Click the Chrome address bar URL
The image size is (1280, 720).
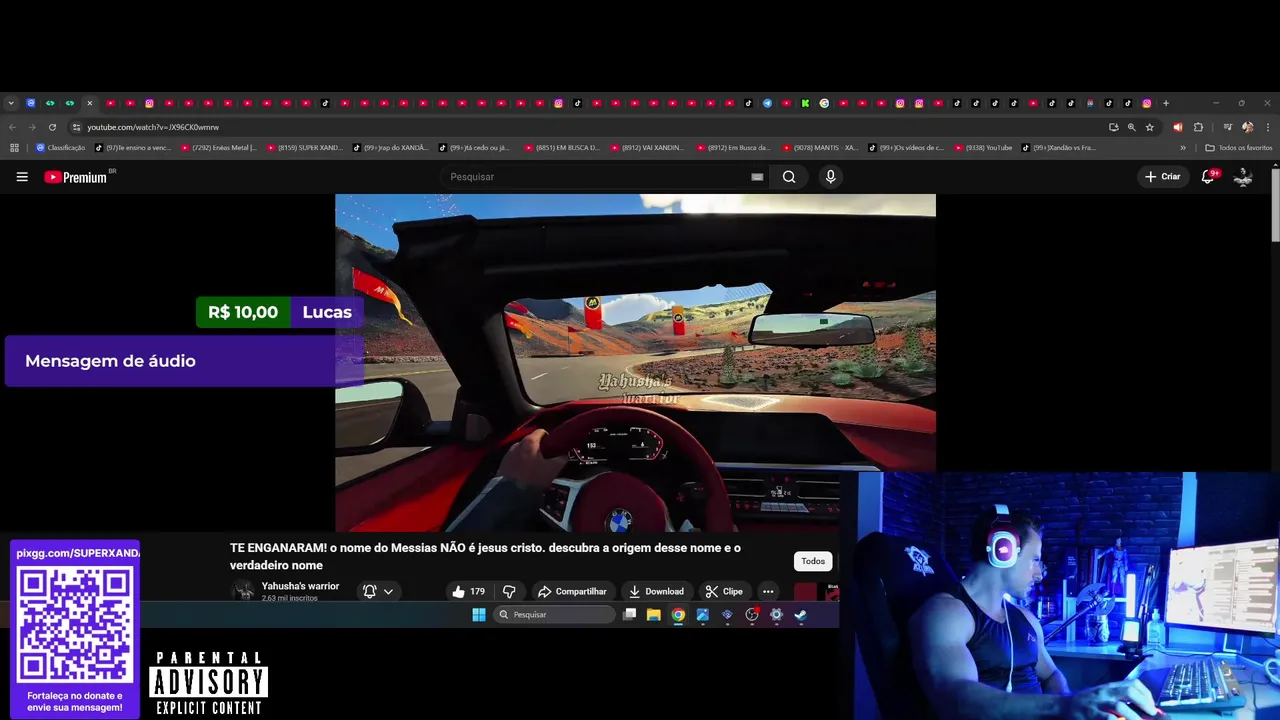tap(153, 127)
